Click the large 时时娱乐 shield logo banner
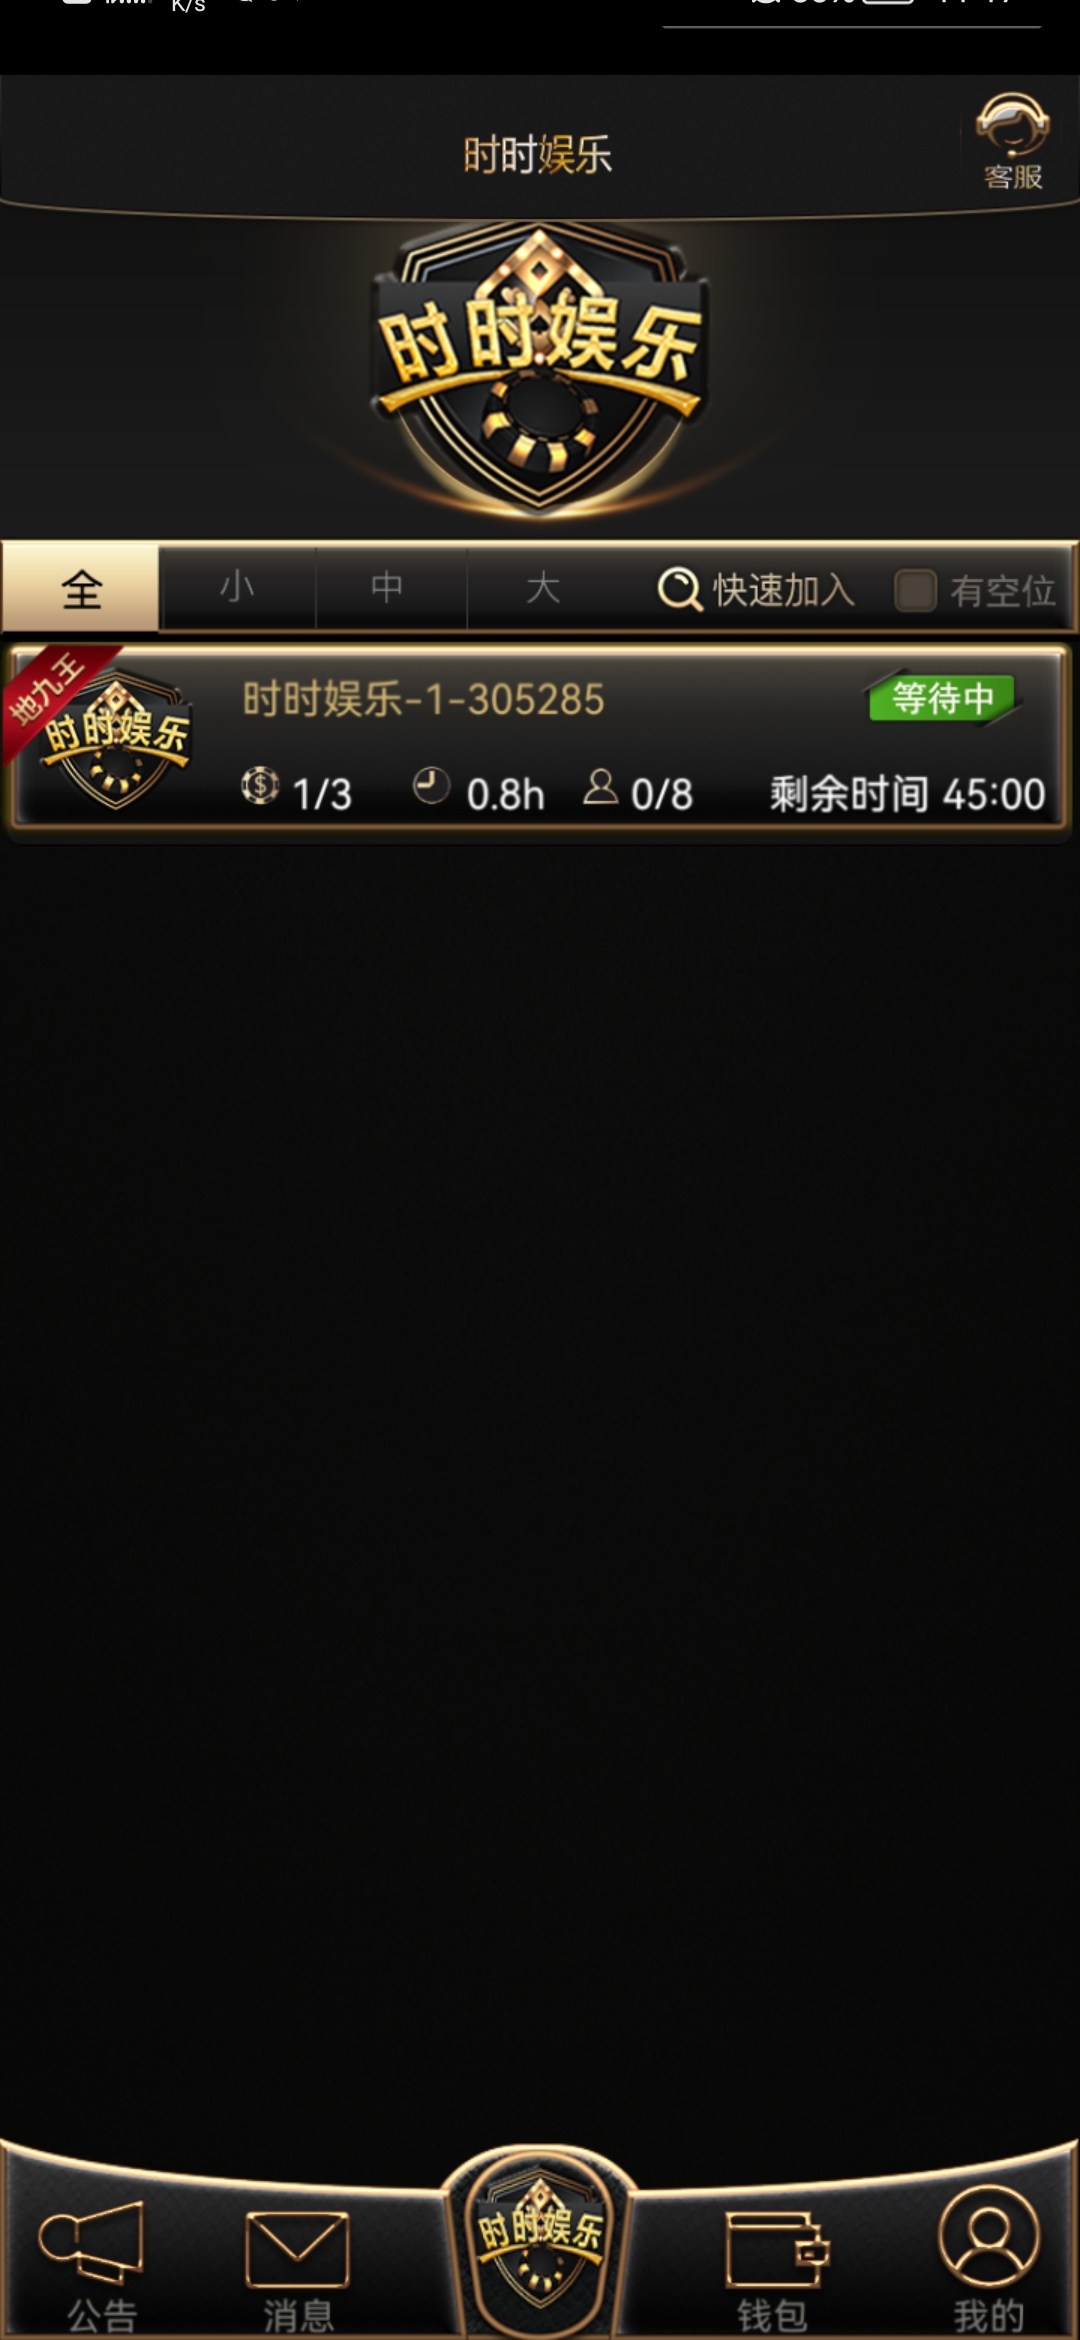 tap(540, 368)
